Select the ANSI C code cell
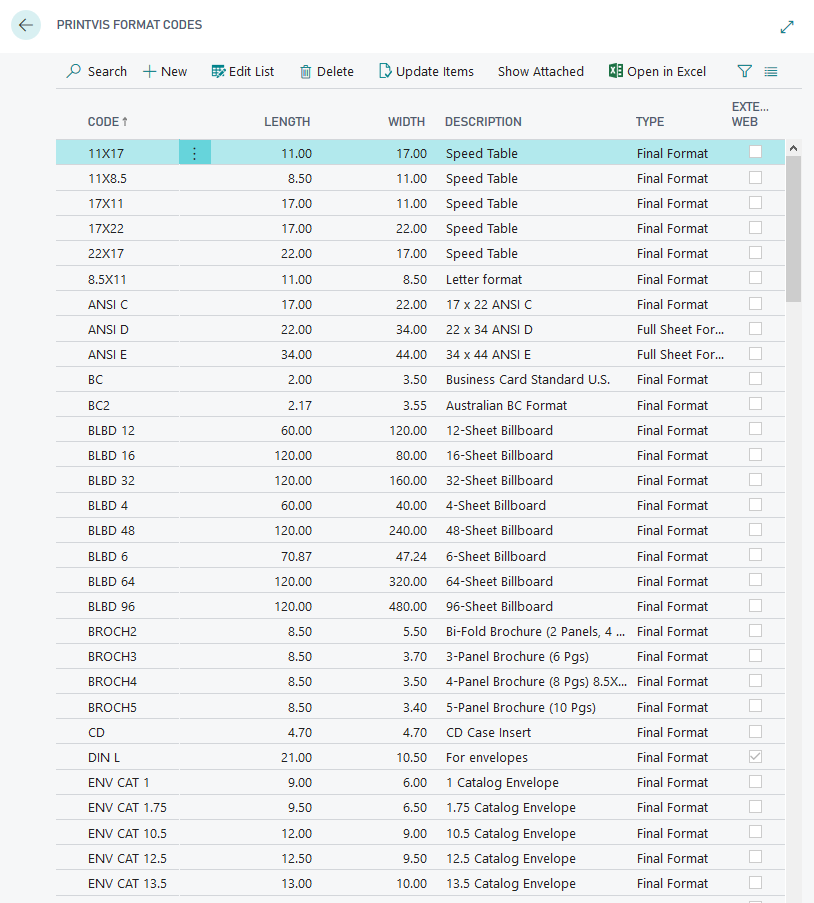 108,304
